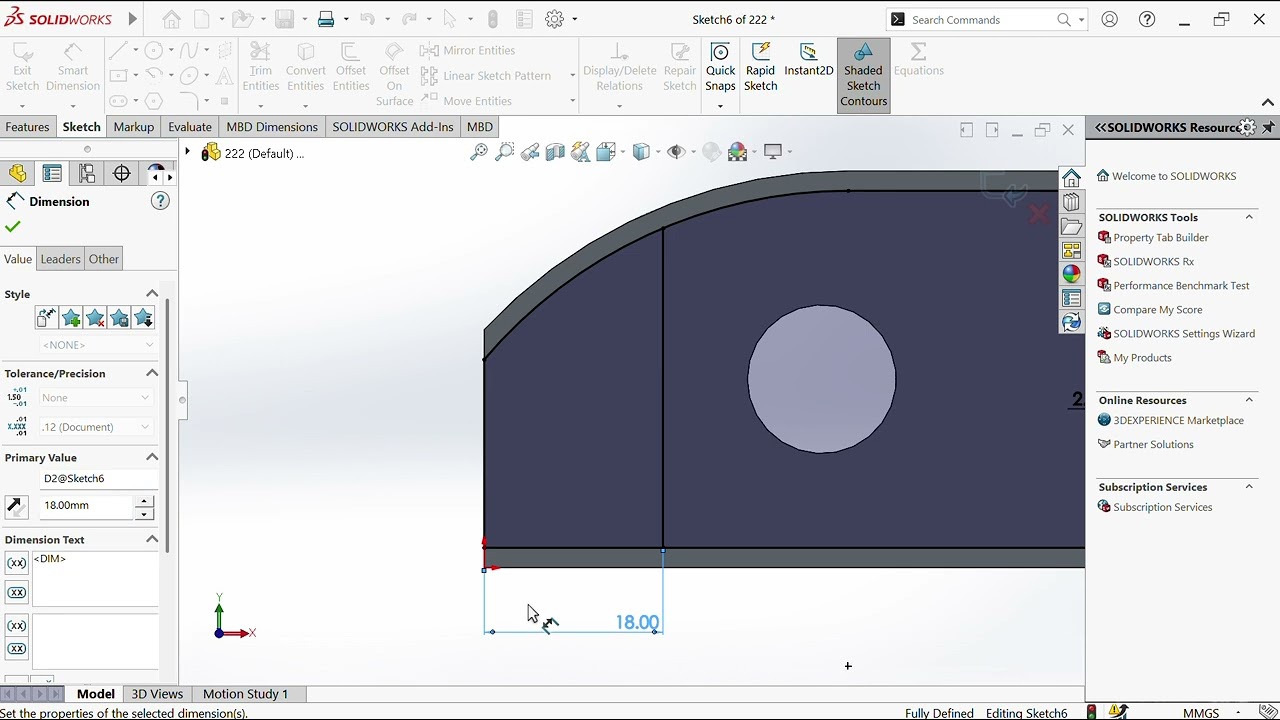Click the Zoom to Fit icon

coord(479,152)
